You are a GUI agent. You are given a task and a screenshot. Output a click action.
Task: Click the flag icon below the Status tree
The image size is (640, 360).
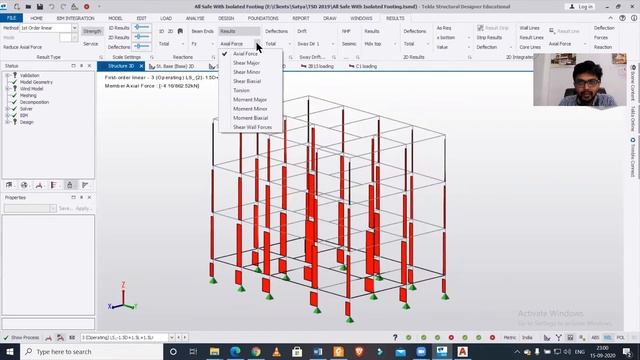(85, 185)
